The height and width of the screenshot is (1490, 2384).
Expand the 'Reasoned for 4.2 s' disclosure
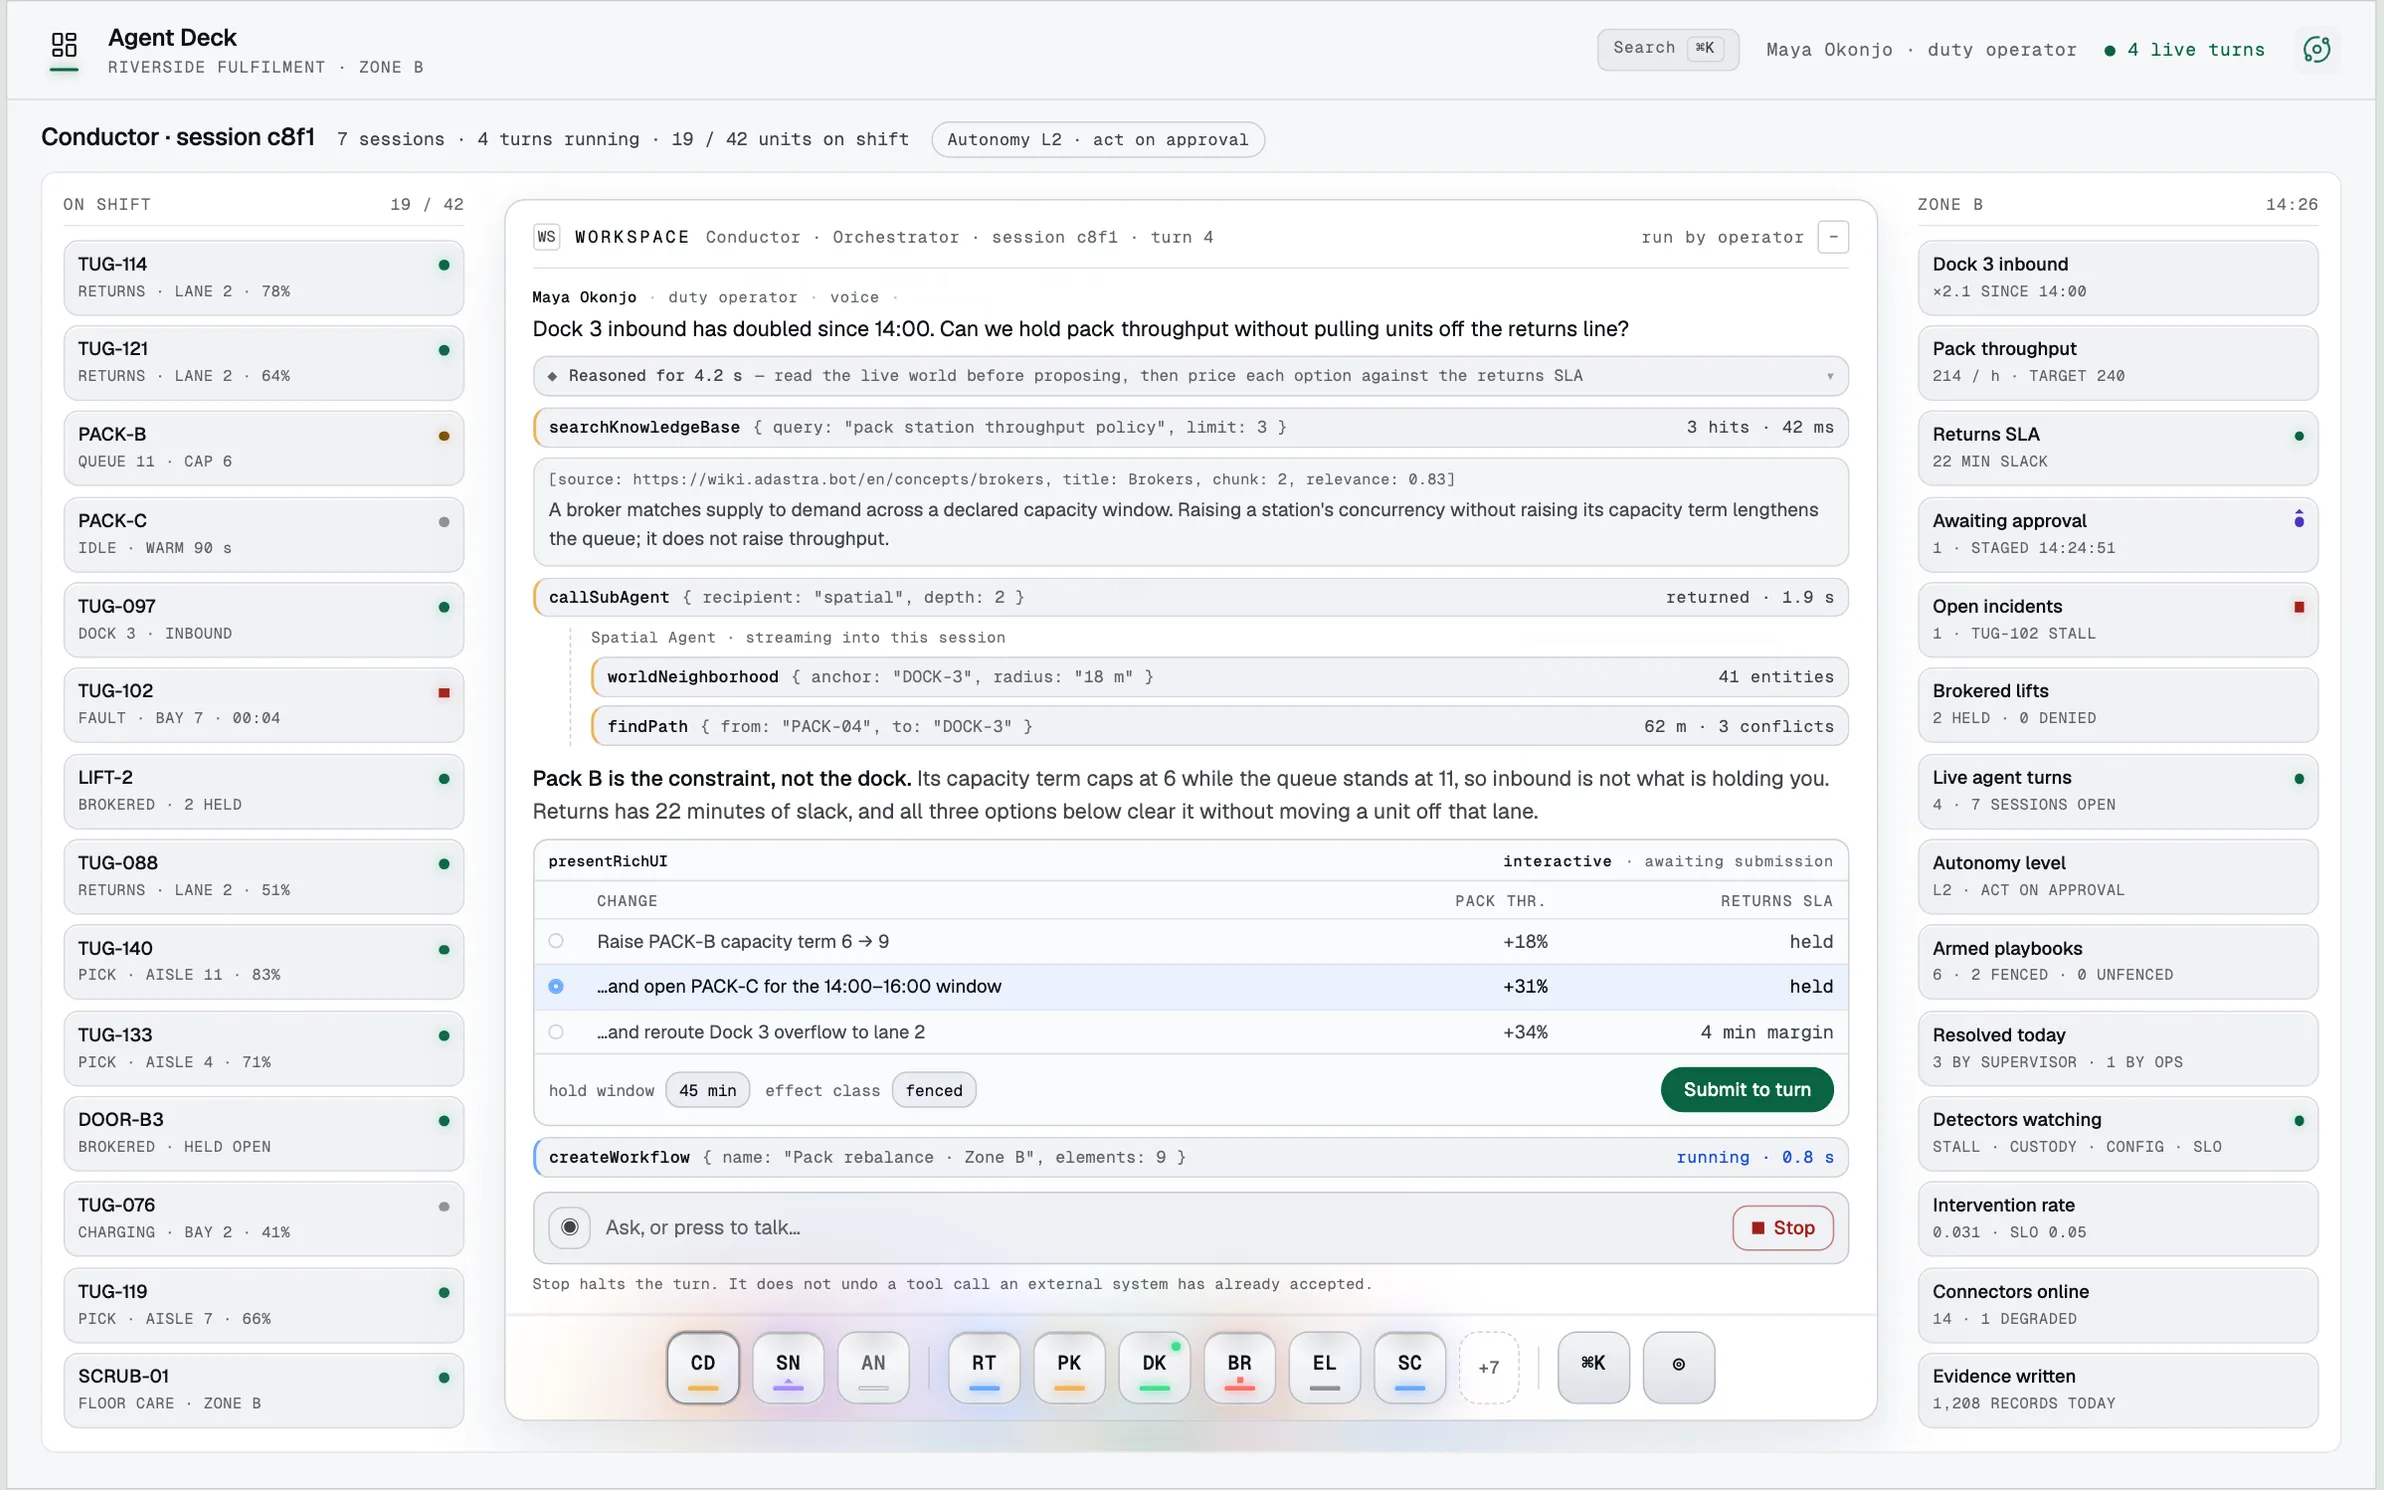tap(1190, 376)
